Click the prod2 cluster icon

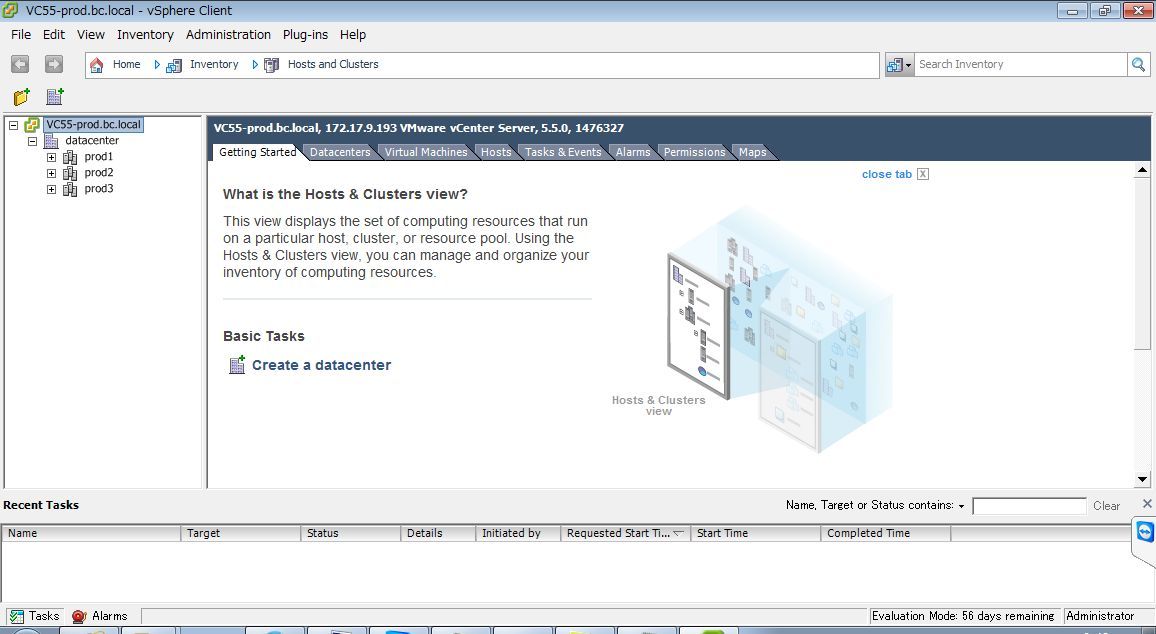[x=70, y=173]
